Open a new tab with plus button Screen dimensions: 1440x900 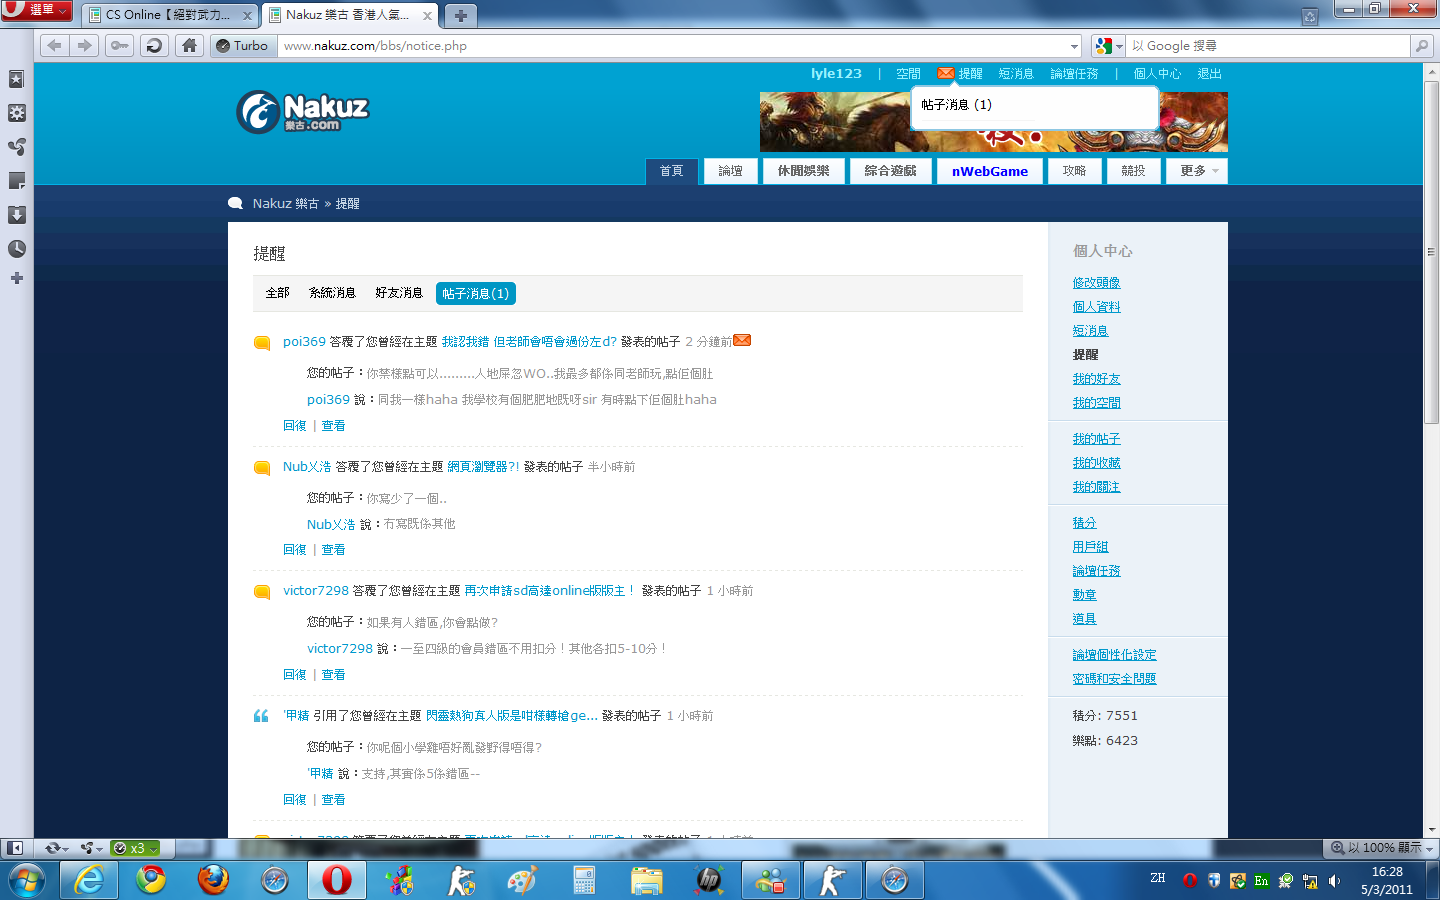(460, 15)
